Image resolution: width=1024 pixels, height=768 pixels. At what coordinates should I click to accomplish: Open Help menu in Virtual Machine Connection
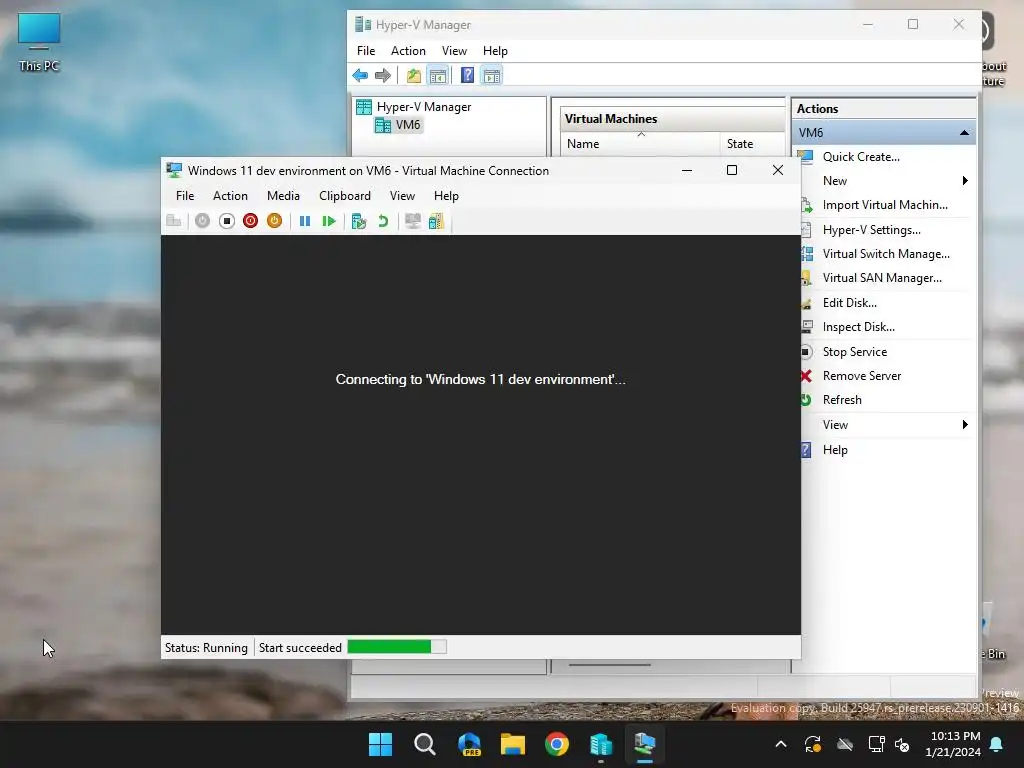click(x=446, y=196)
